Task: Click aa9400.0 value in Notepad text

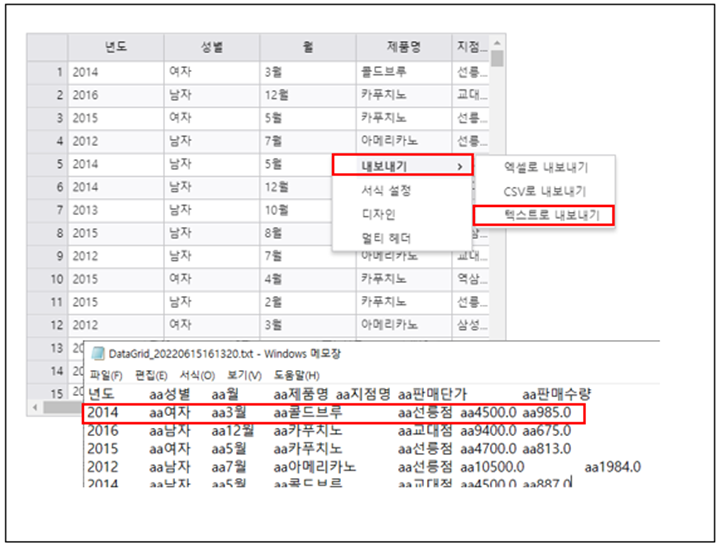Action: 488,431
